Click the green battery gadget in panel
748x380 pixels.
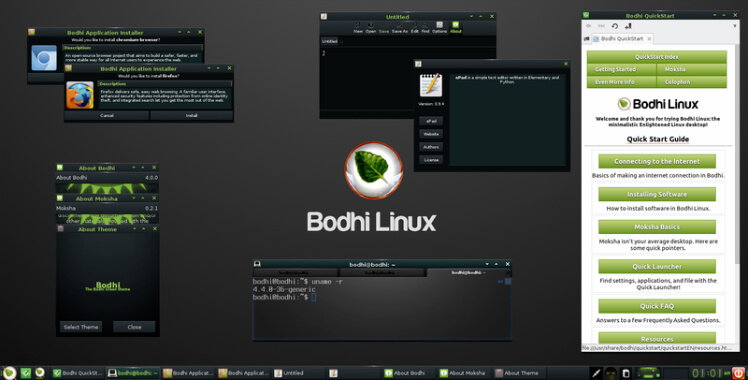pos(649,373)
